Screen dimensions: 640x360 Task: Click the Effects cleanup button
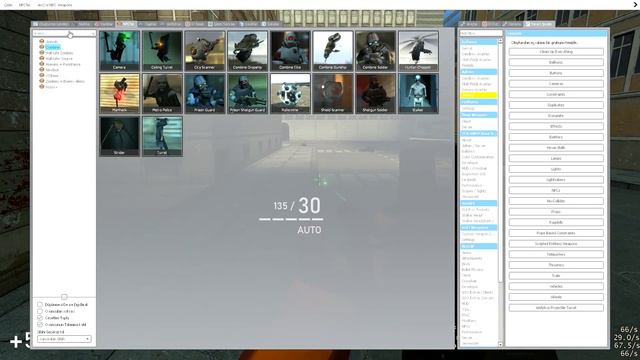556,127
